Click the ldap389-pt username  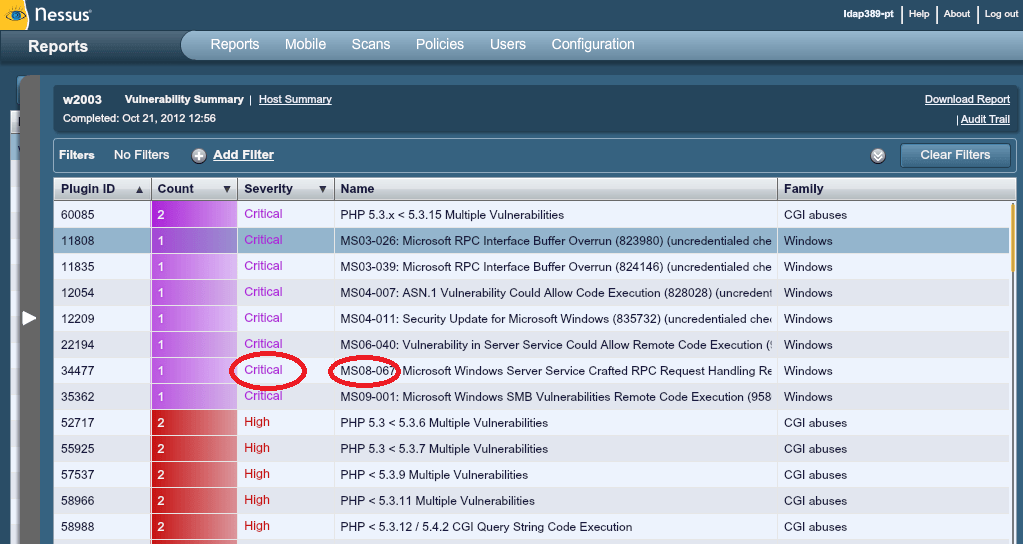coord(868,14)
